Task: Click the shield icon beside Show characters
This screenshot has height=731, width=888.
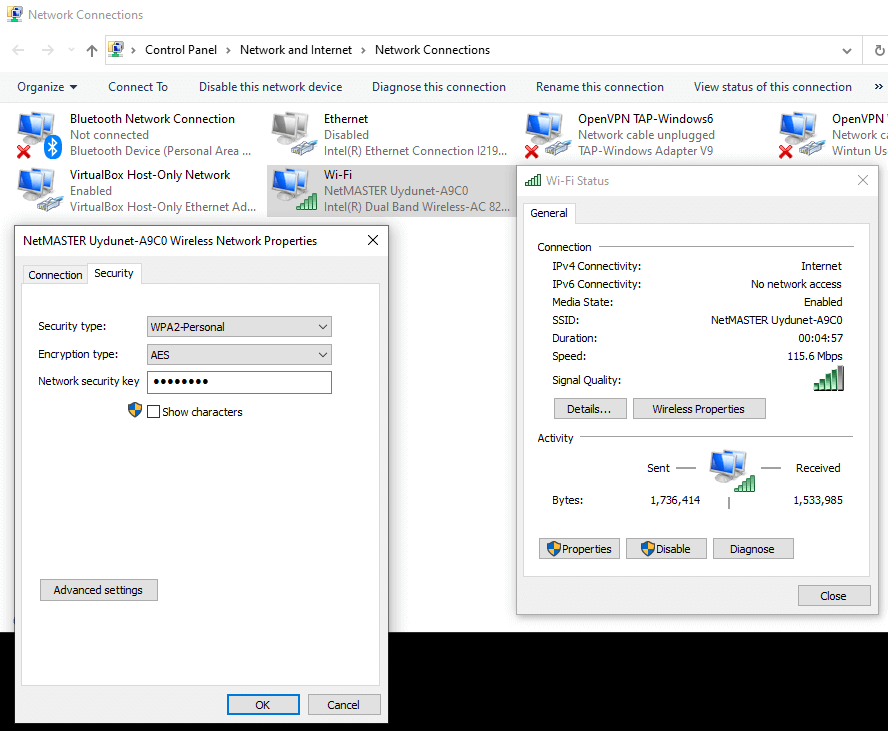Action: (x=135, y=410)
